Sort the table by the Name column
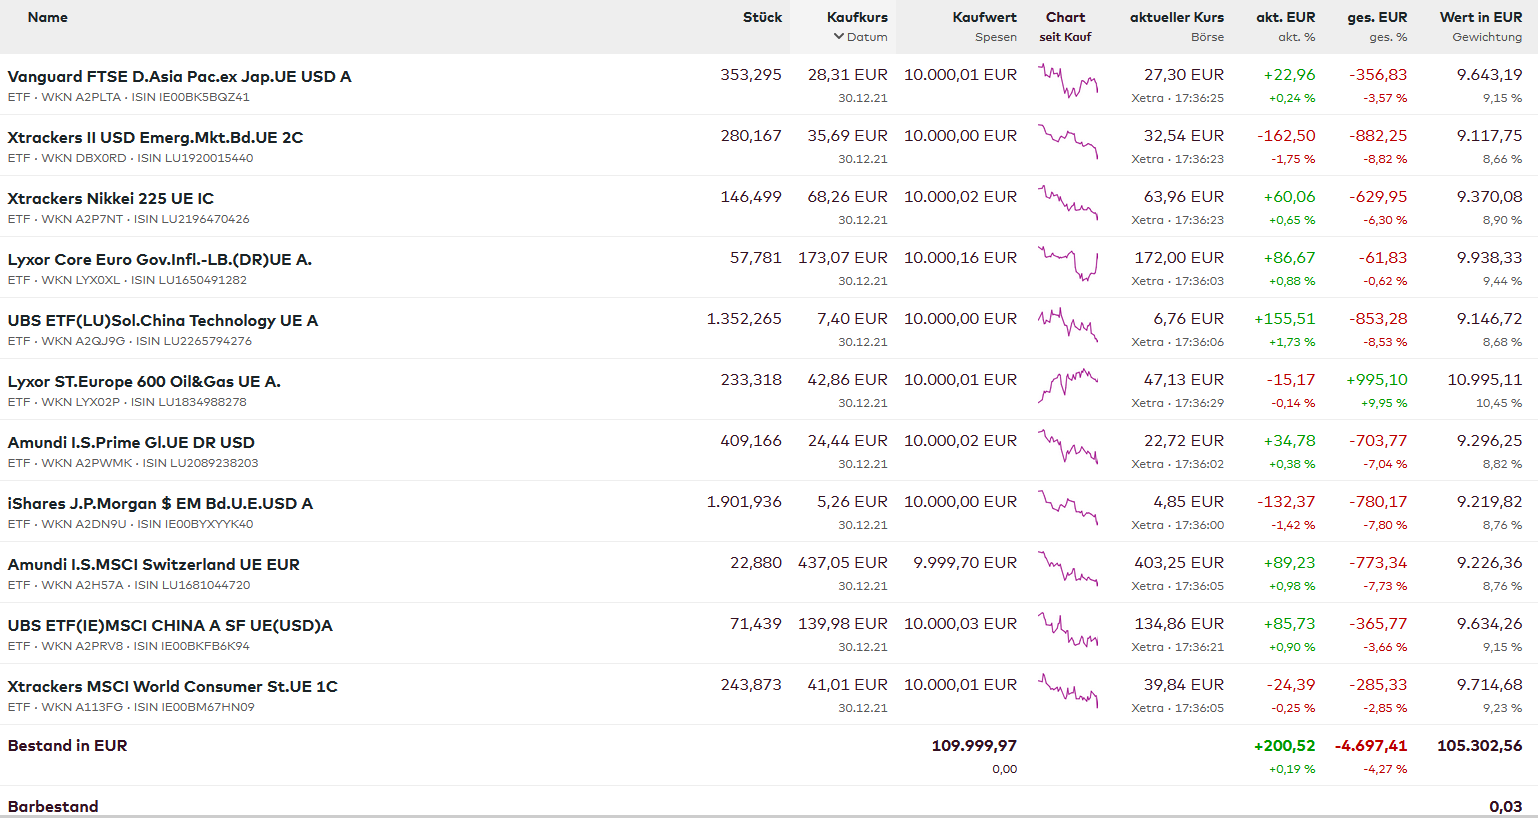Image resolution: width=1538 pixels, height=818 pixels. [48, 17]
